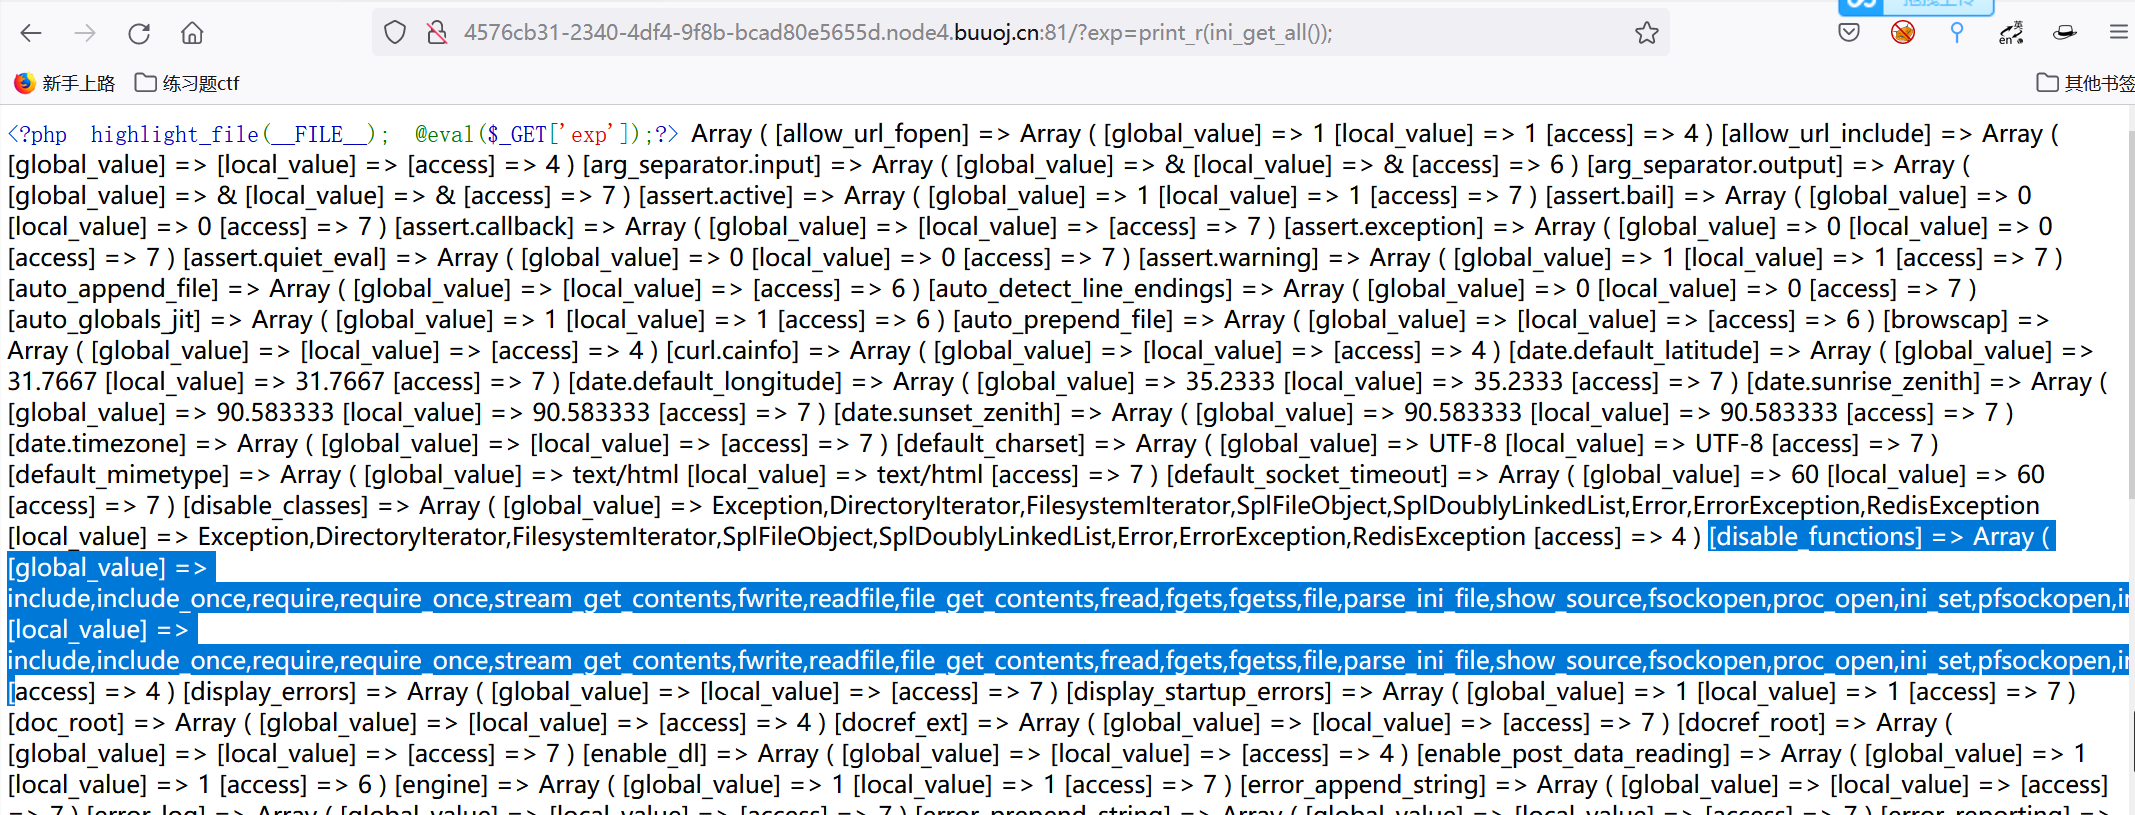Open the tracking protection shield panel
2135x815 pixels.
click(395, 33)
